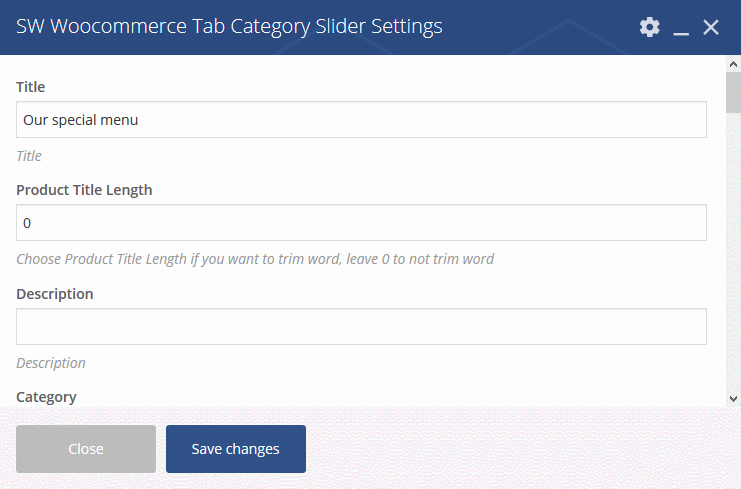Image resolution: width=741 pixels, height=489 pixels.
Task: Click the italic 'Description' hint text
Action: [51, 363]
